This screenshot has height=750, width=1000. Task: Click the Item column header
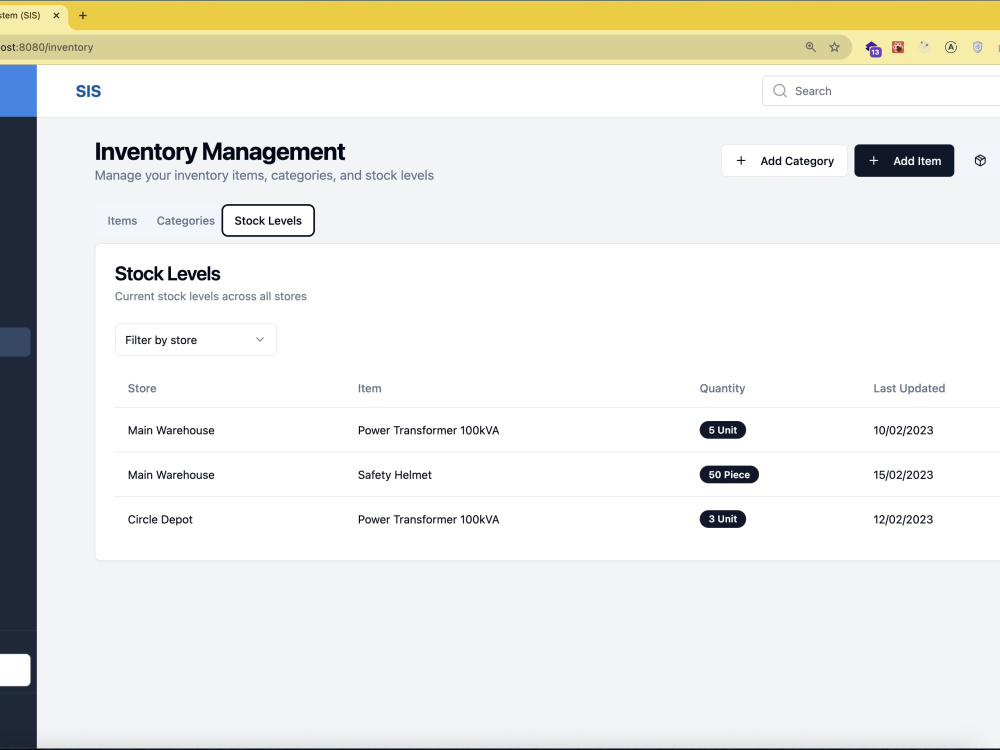(x=369, y=388)
